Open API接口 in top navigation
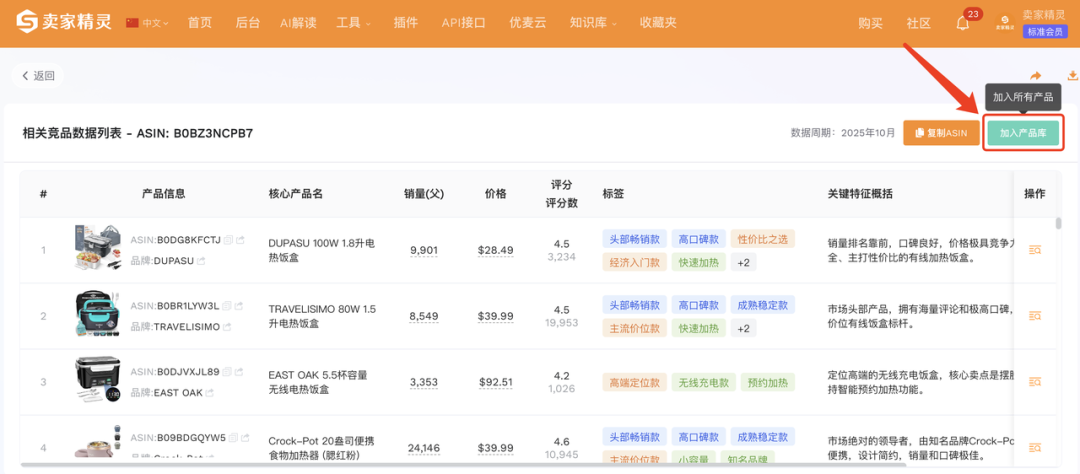1080x474 pixels. pyautogui.click(x=464, y=23)
